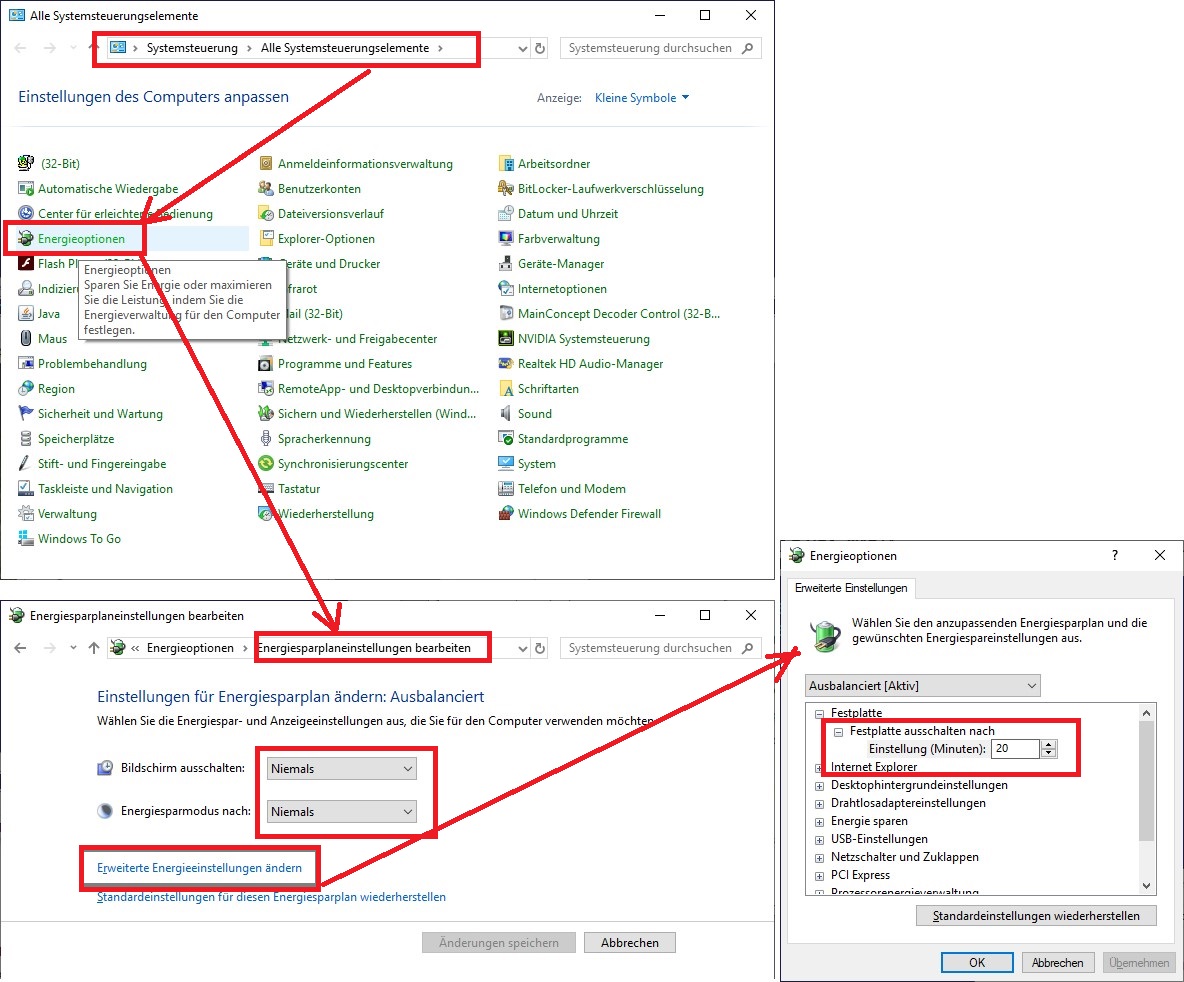This screenshot has width=1184, height=982.
Task: Decrease the Festplatte minutes with down arrow
Action: [x=1048, y=753]
